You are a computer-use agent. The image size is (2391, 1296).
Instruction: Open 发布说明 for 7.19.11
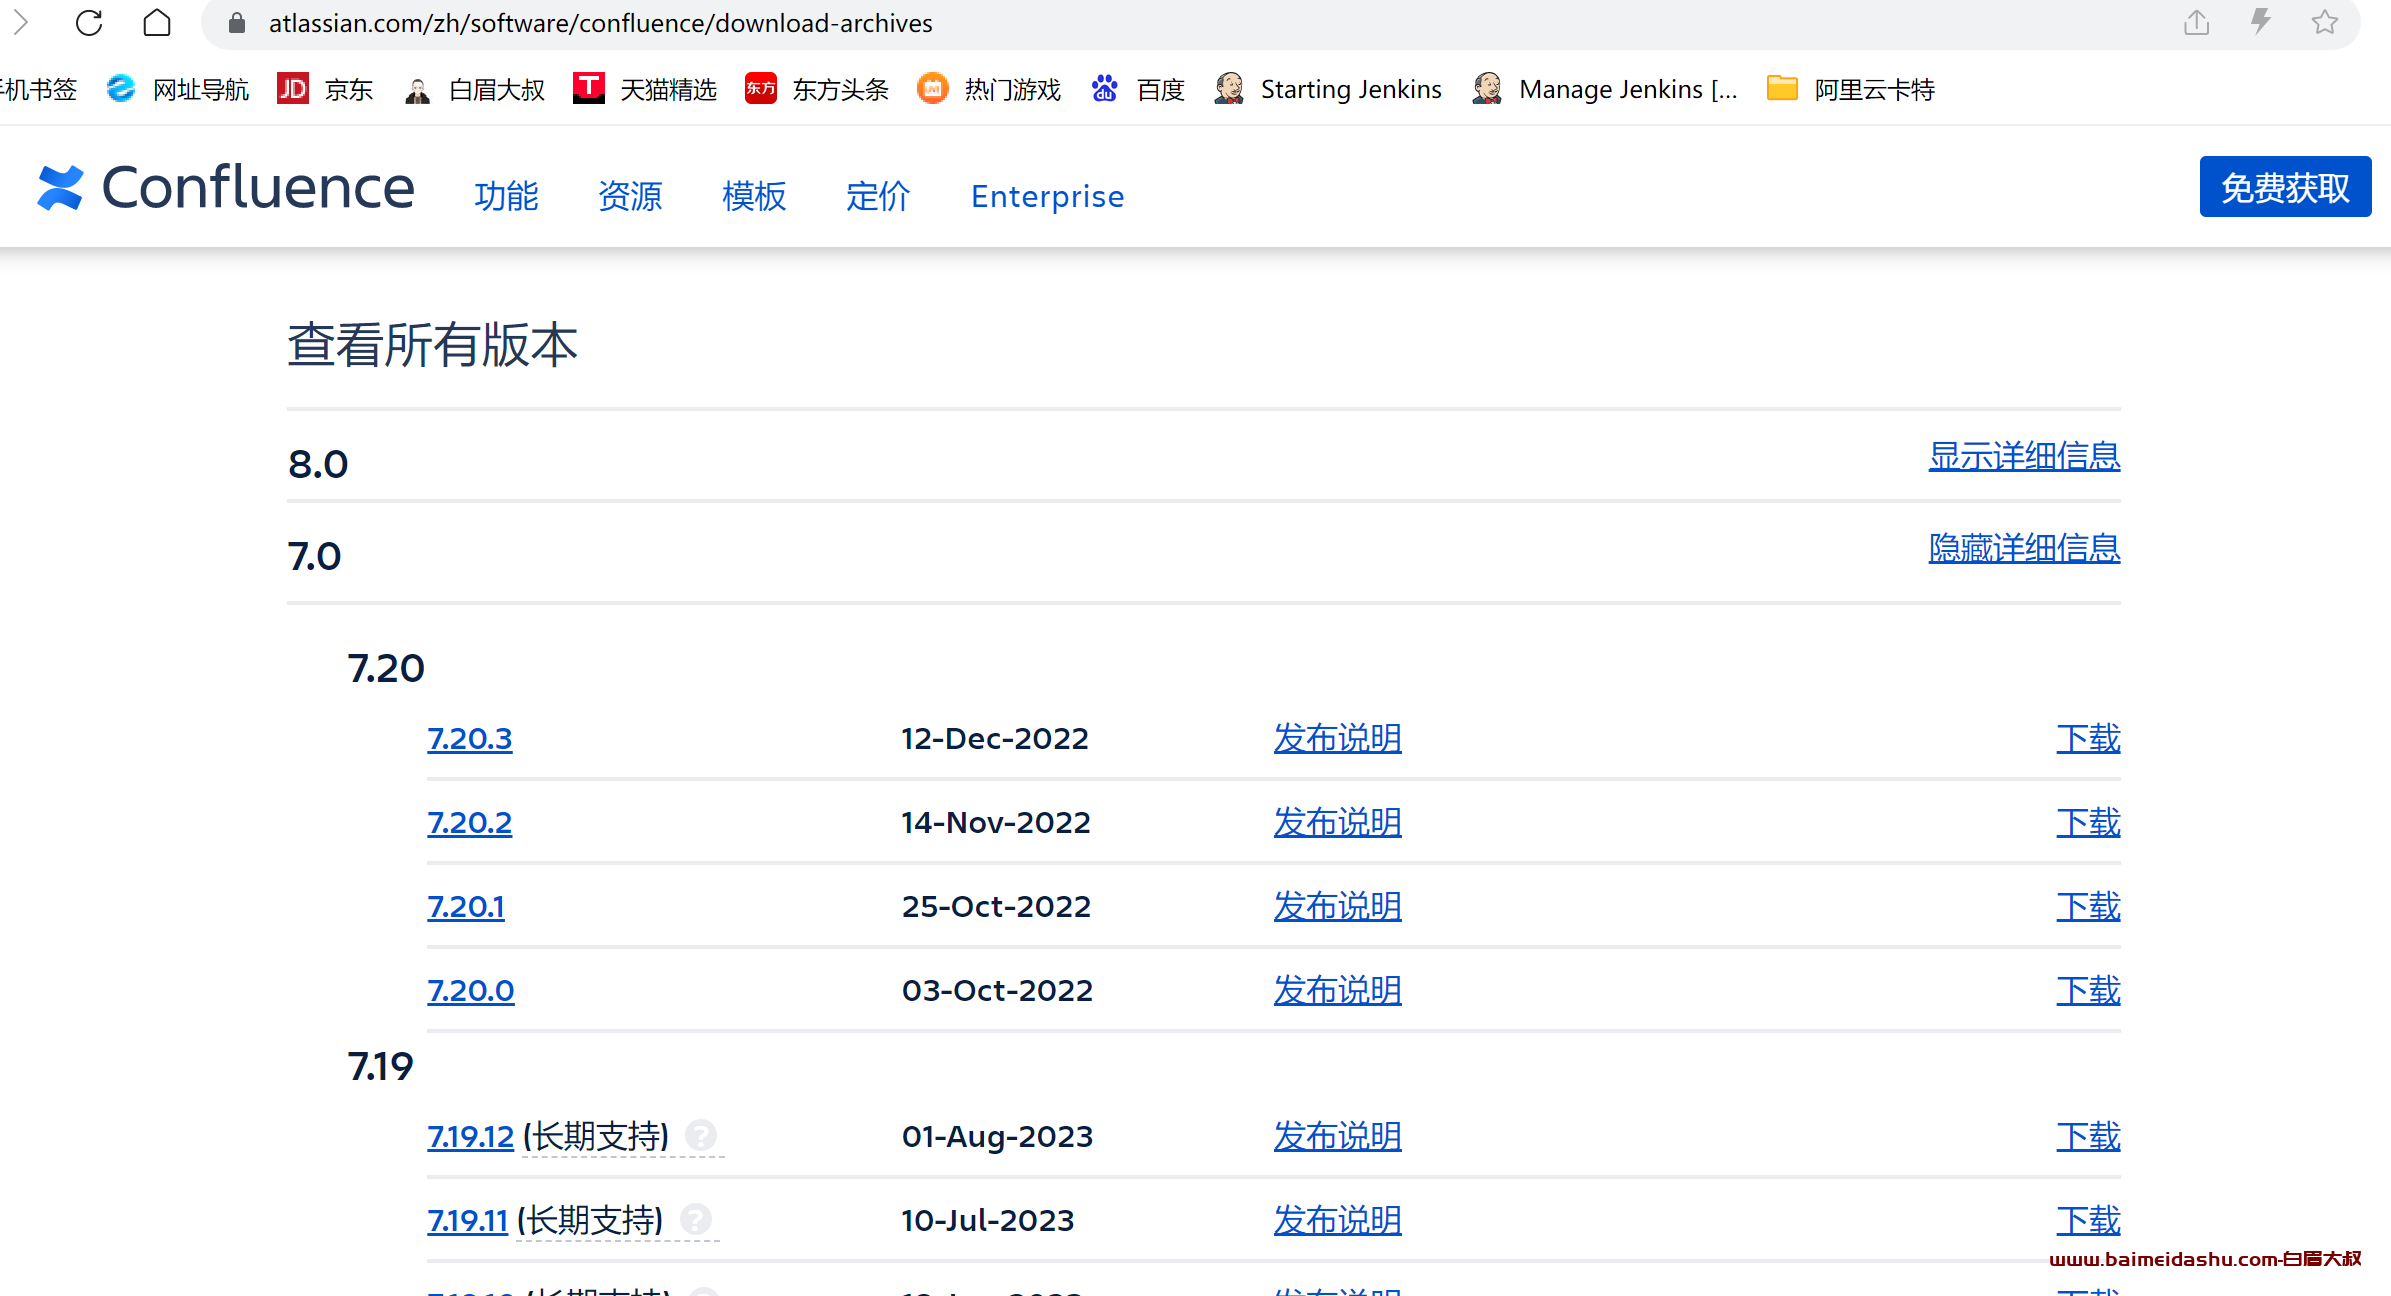1337,1220
